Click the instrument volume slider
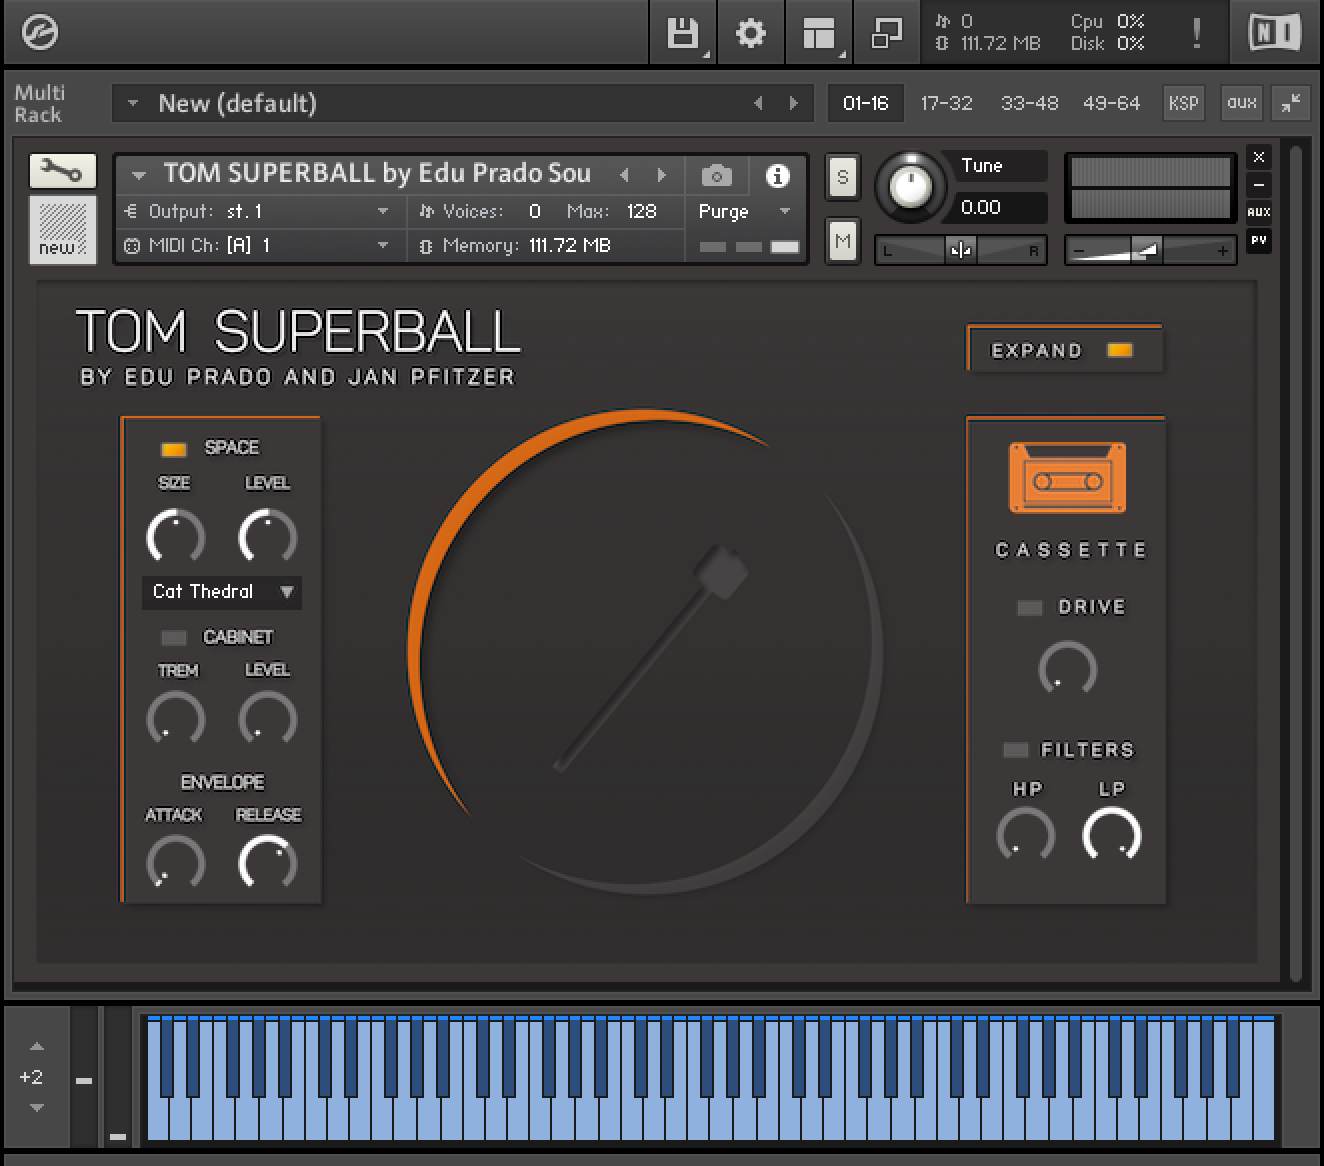Image resolution: width=1324 pixels, height=1166 pixels. (1149, 250)
